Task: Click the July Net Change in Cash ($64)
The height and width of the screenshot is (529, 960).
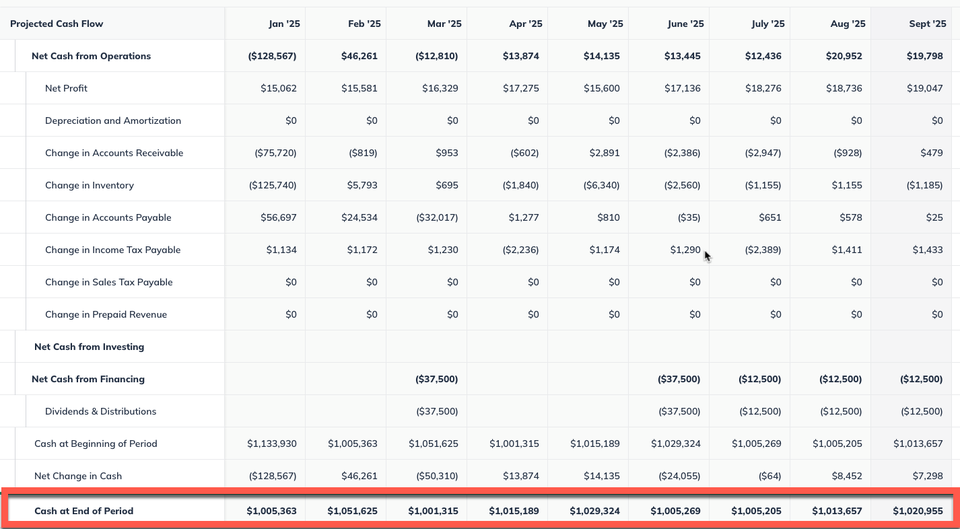Action: pyautogui.click(x=770, y=476)
